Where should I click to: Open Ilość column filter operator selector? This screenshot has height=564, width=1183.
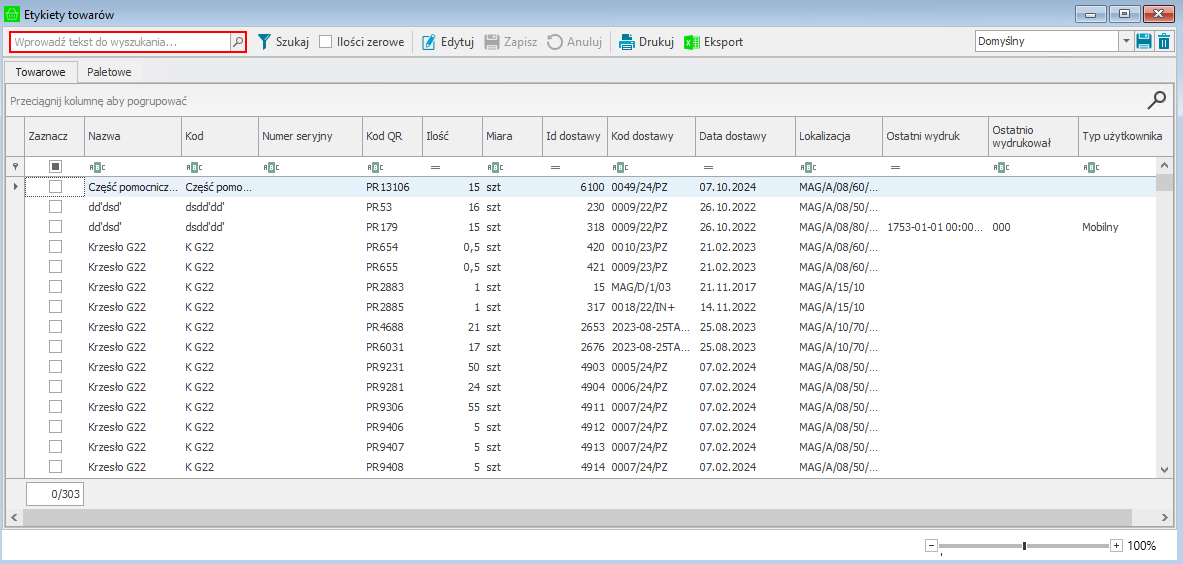(x=435, y=167)
